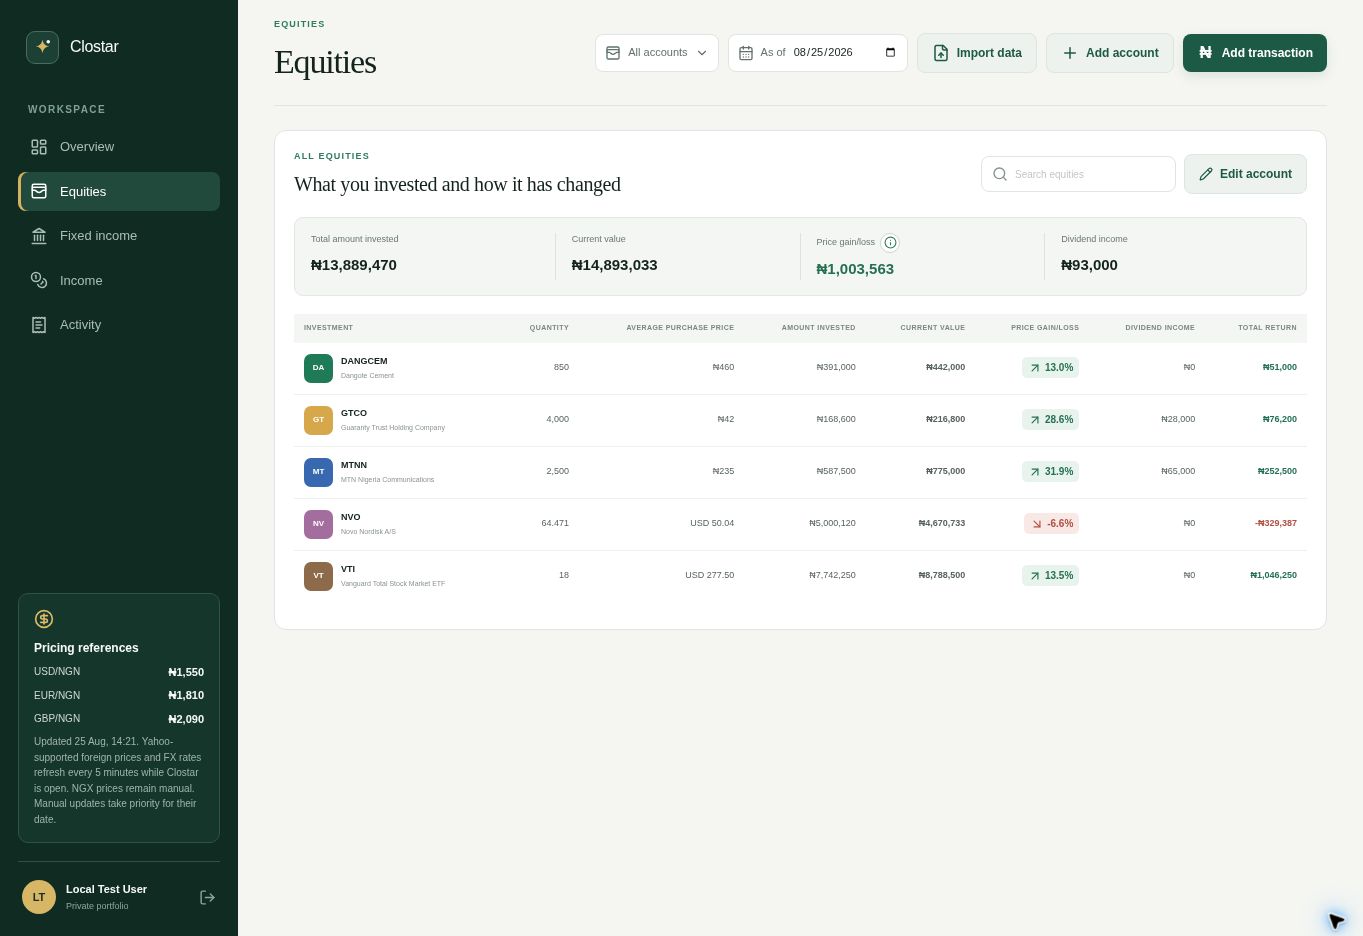Click Total amount invested value ₦13,889,470

pyautogui.click(x=354, y=265)
